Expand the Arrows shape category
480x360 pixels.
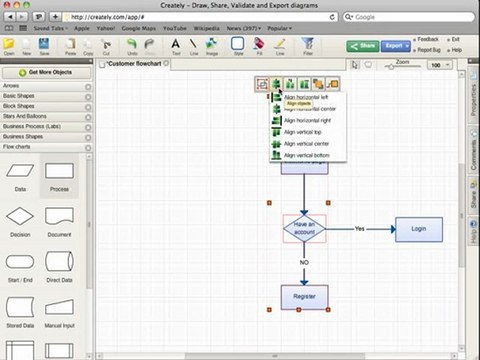click(x=46, y=86)
